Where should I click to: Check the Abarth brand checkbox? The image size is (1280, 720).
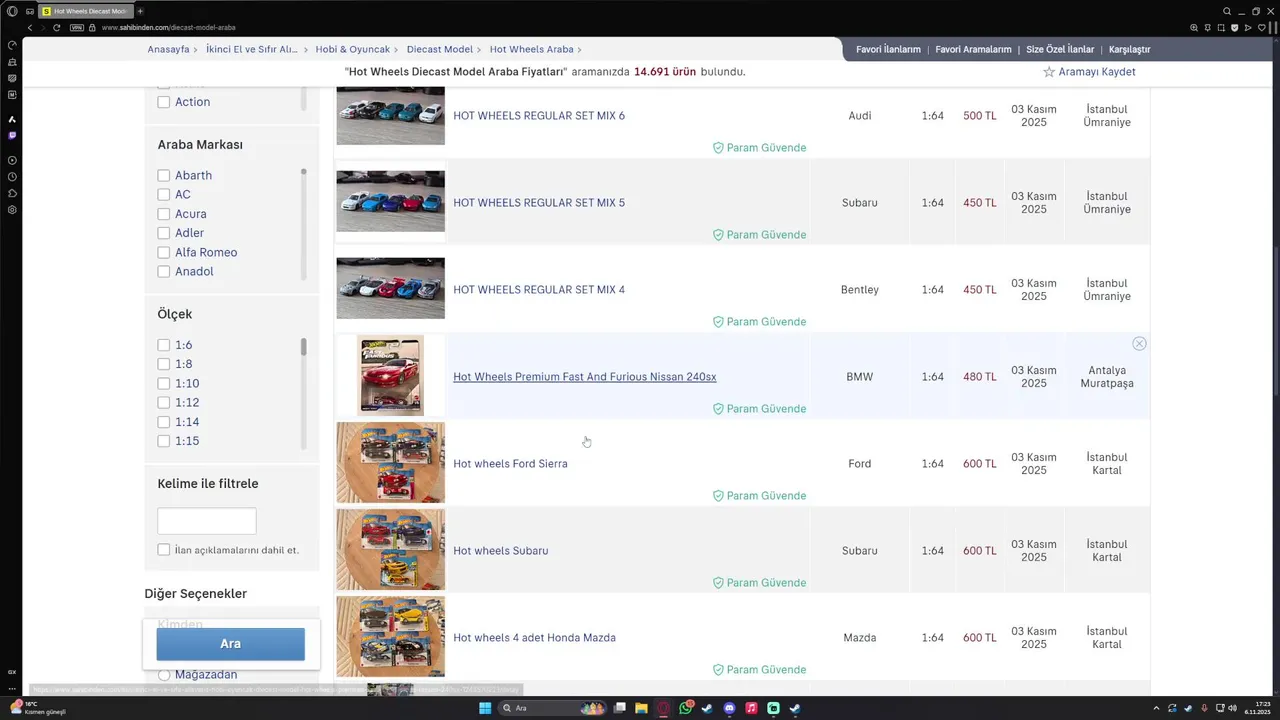(164, 175)
